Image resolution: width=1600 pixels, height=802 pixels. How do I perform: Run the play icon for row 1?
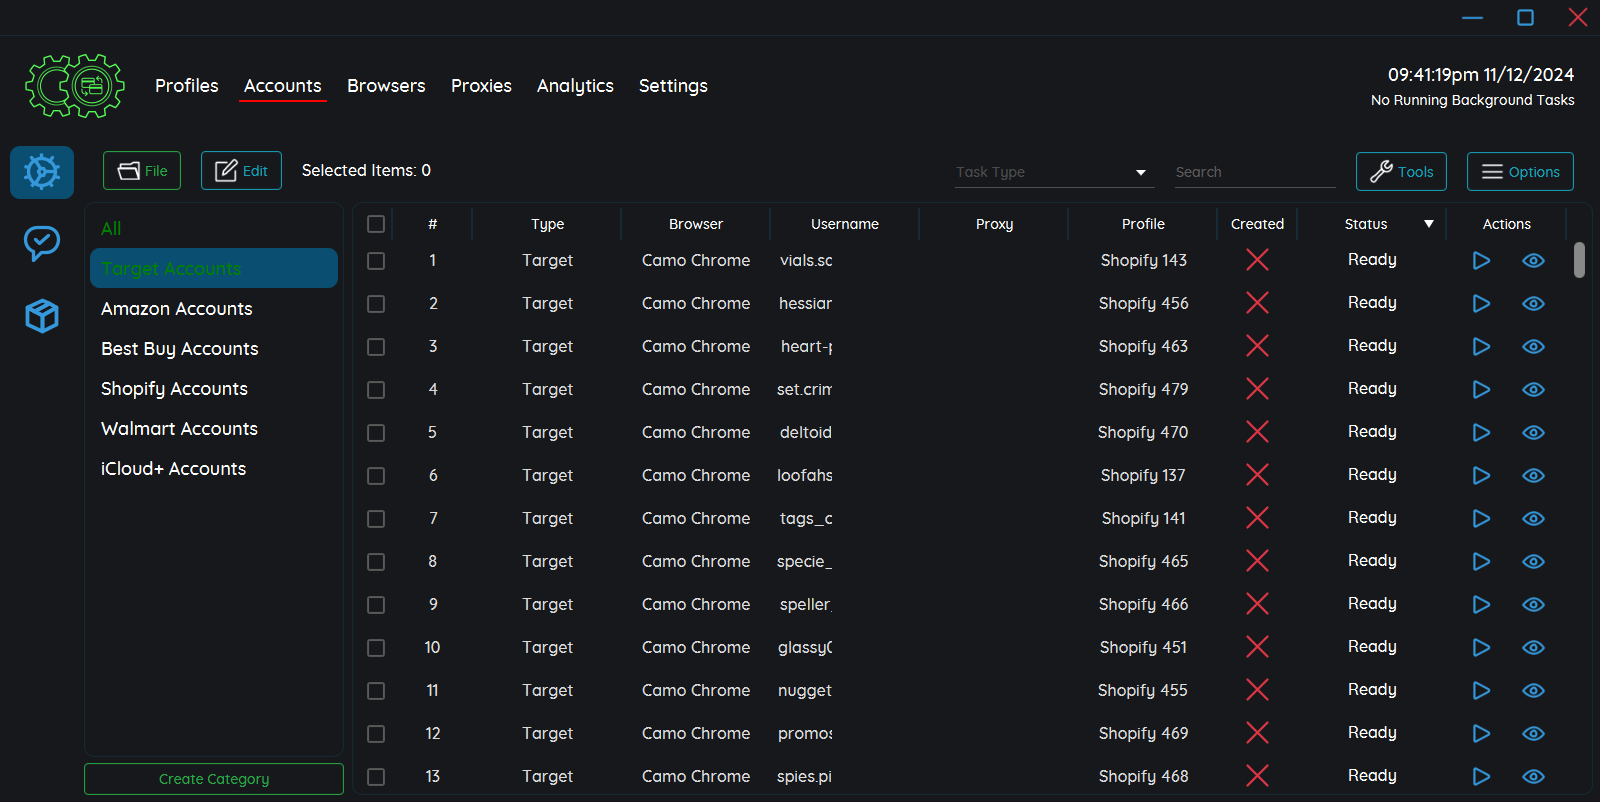pyautogui.click(x=1481, y=261)
